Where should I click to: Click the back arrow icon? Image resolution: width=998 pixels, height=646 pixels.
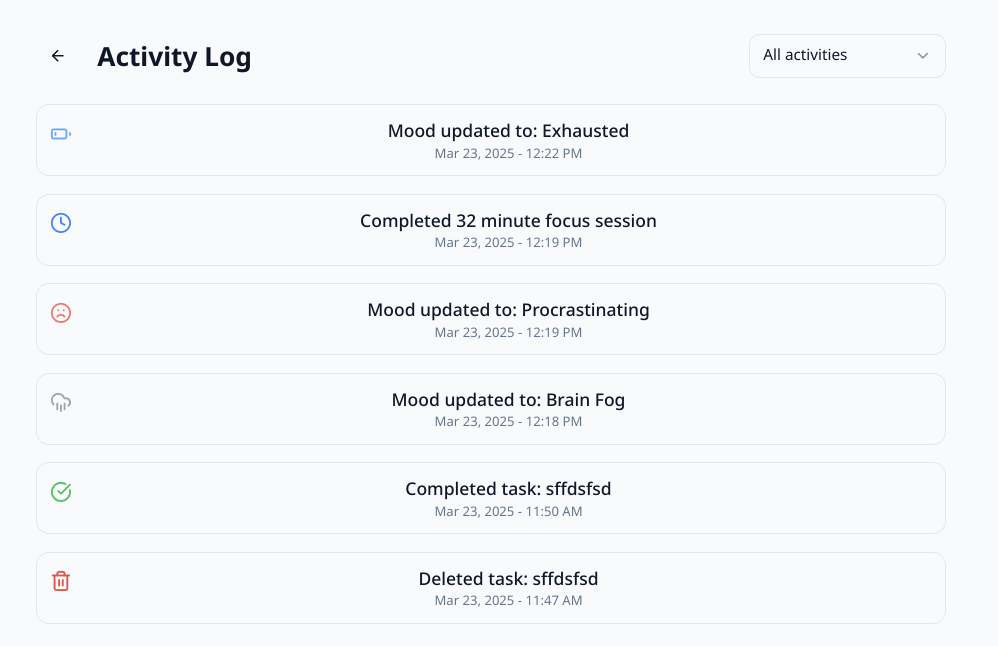click(58, 56)
